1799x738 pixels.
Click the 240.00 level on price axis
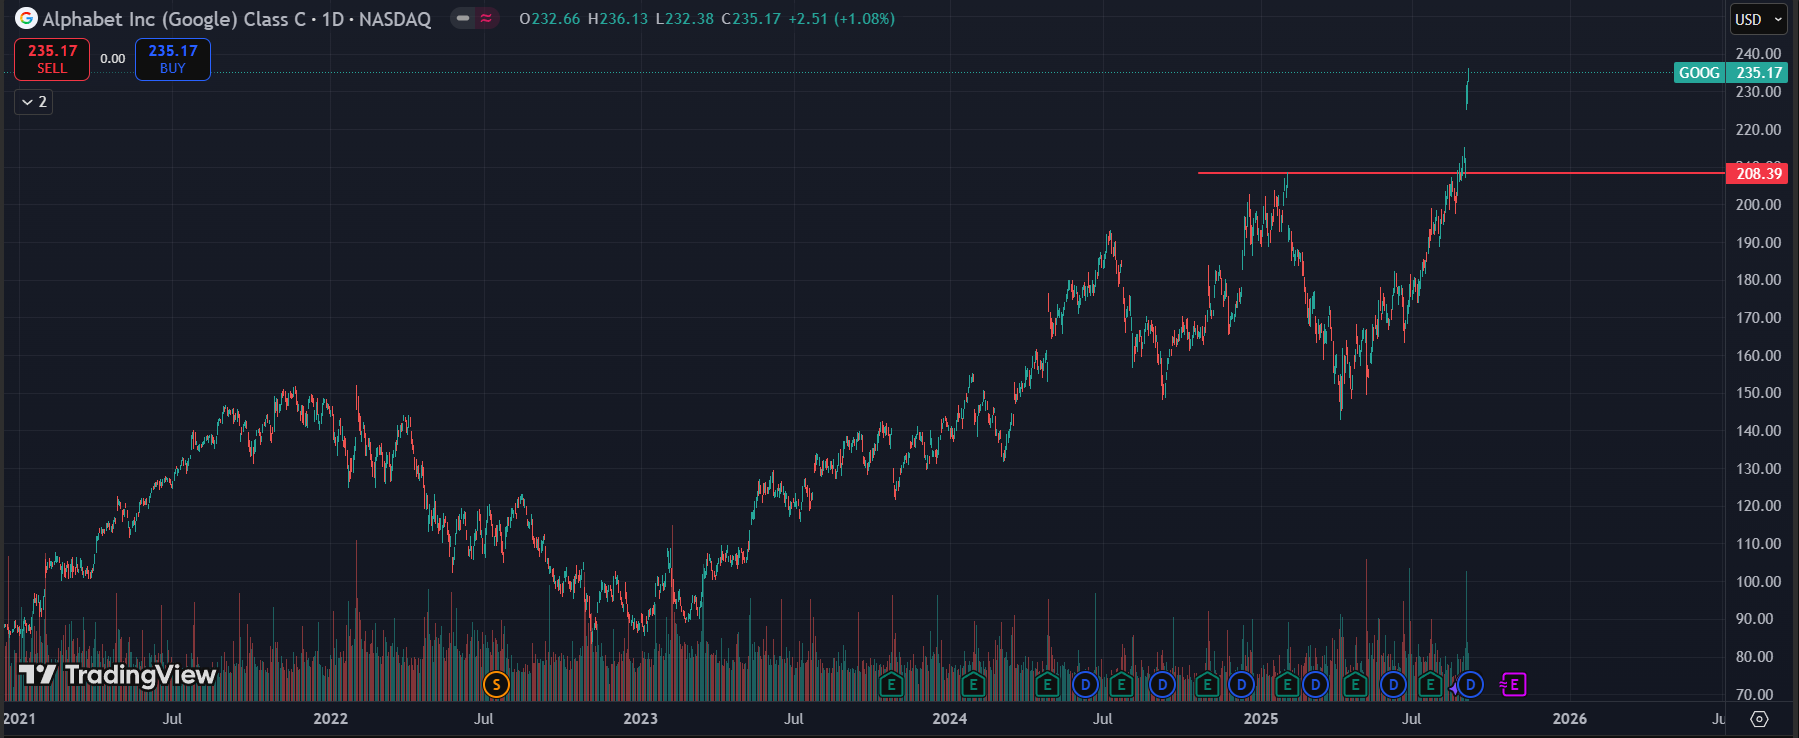point(1759,54)
